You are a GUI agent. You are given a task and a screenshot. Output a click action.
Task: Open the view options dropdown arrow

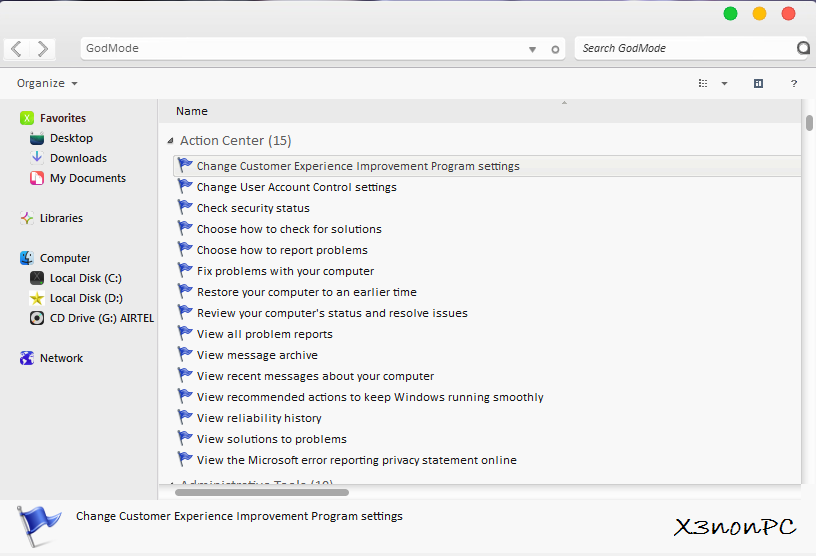(x=724, y=83)
